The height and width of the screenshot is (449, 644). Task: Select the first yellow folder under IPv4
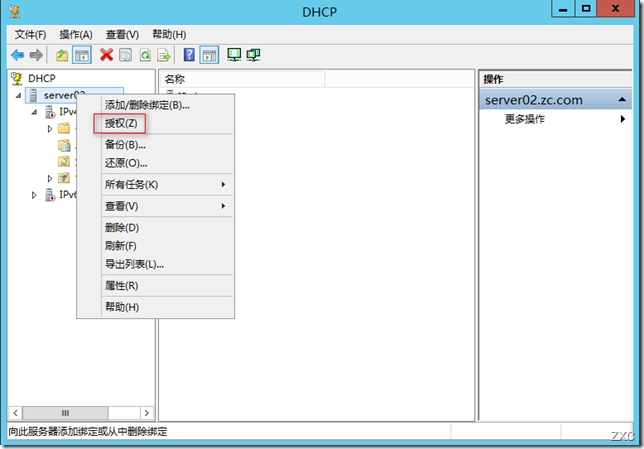[64, 129]
